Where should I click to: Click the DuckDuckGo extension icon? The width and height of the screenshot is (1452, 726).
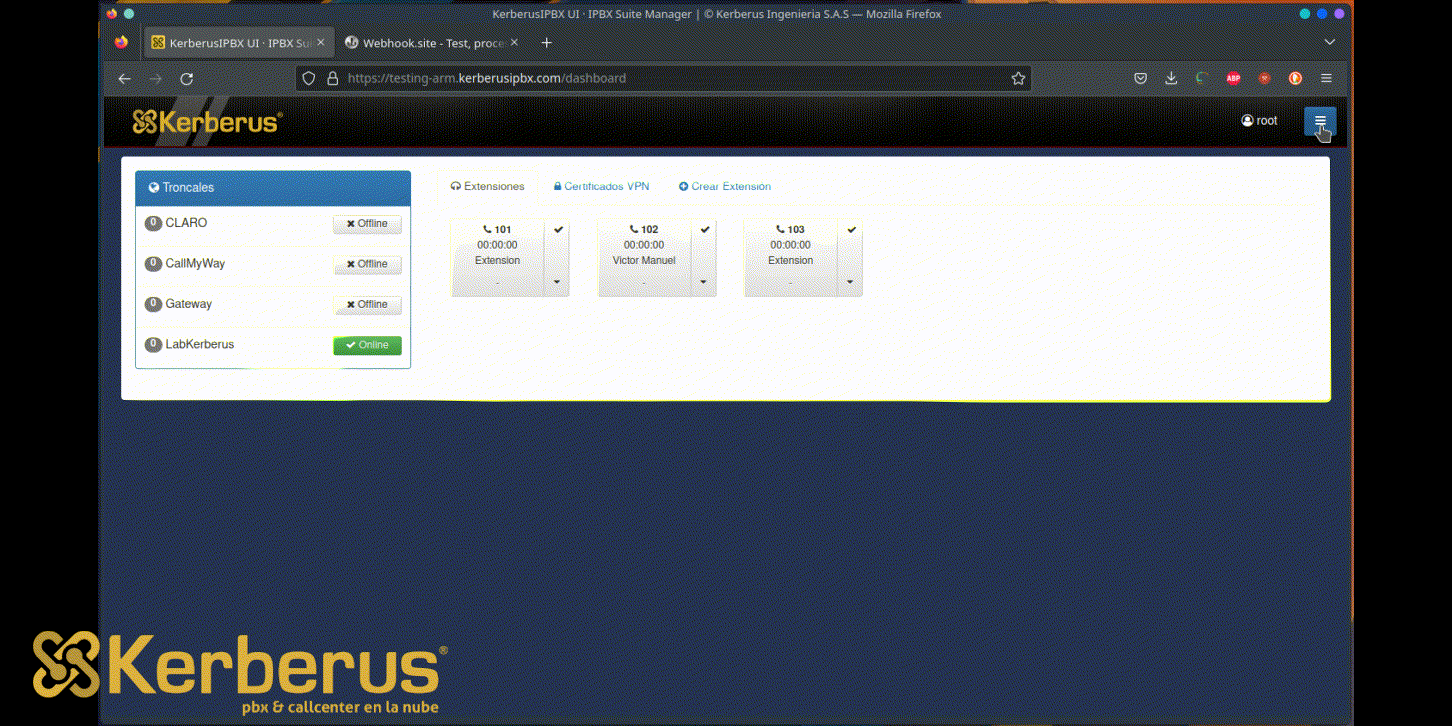[x=1295, y=78]
